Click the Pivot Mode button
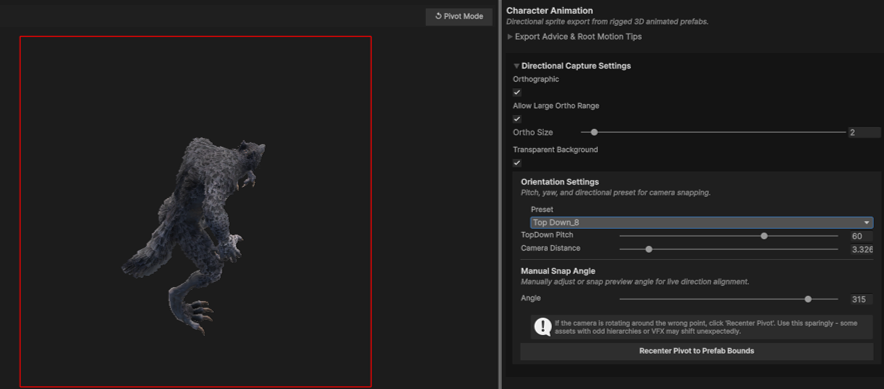884x389 pixels. (459, 16)
